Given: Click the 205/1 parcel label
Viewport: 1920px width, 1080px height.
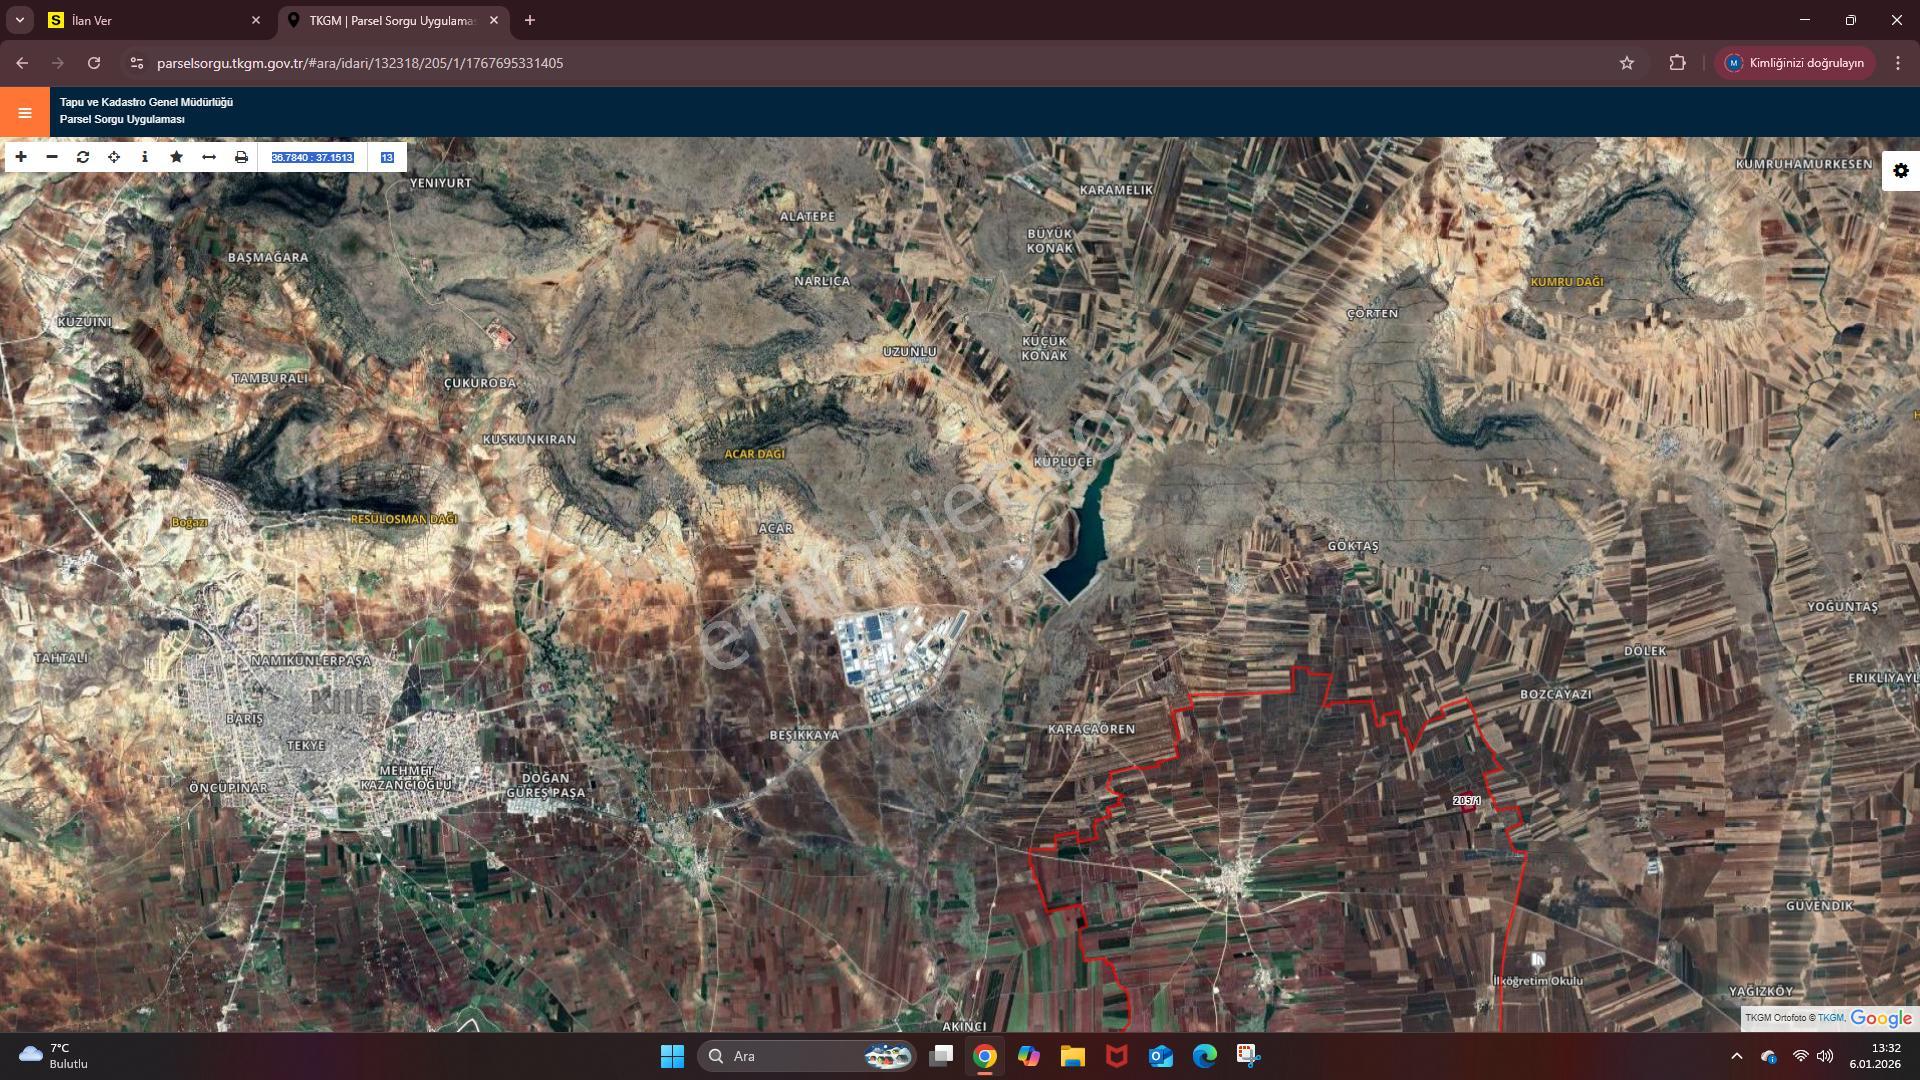Looking at the screenshot, I should (1466, 801).
